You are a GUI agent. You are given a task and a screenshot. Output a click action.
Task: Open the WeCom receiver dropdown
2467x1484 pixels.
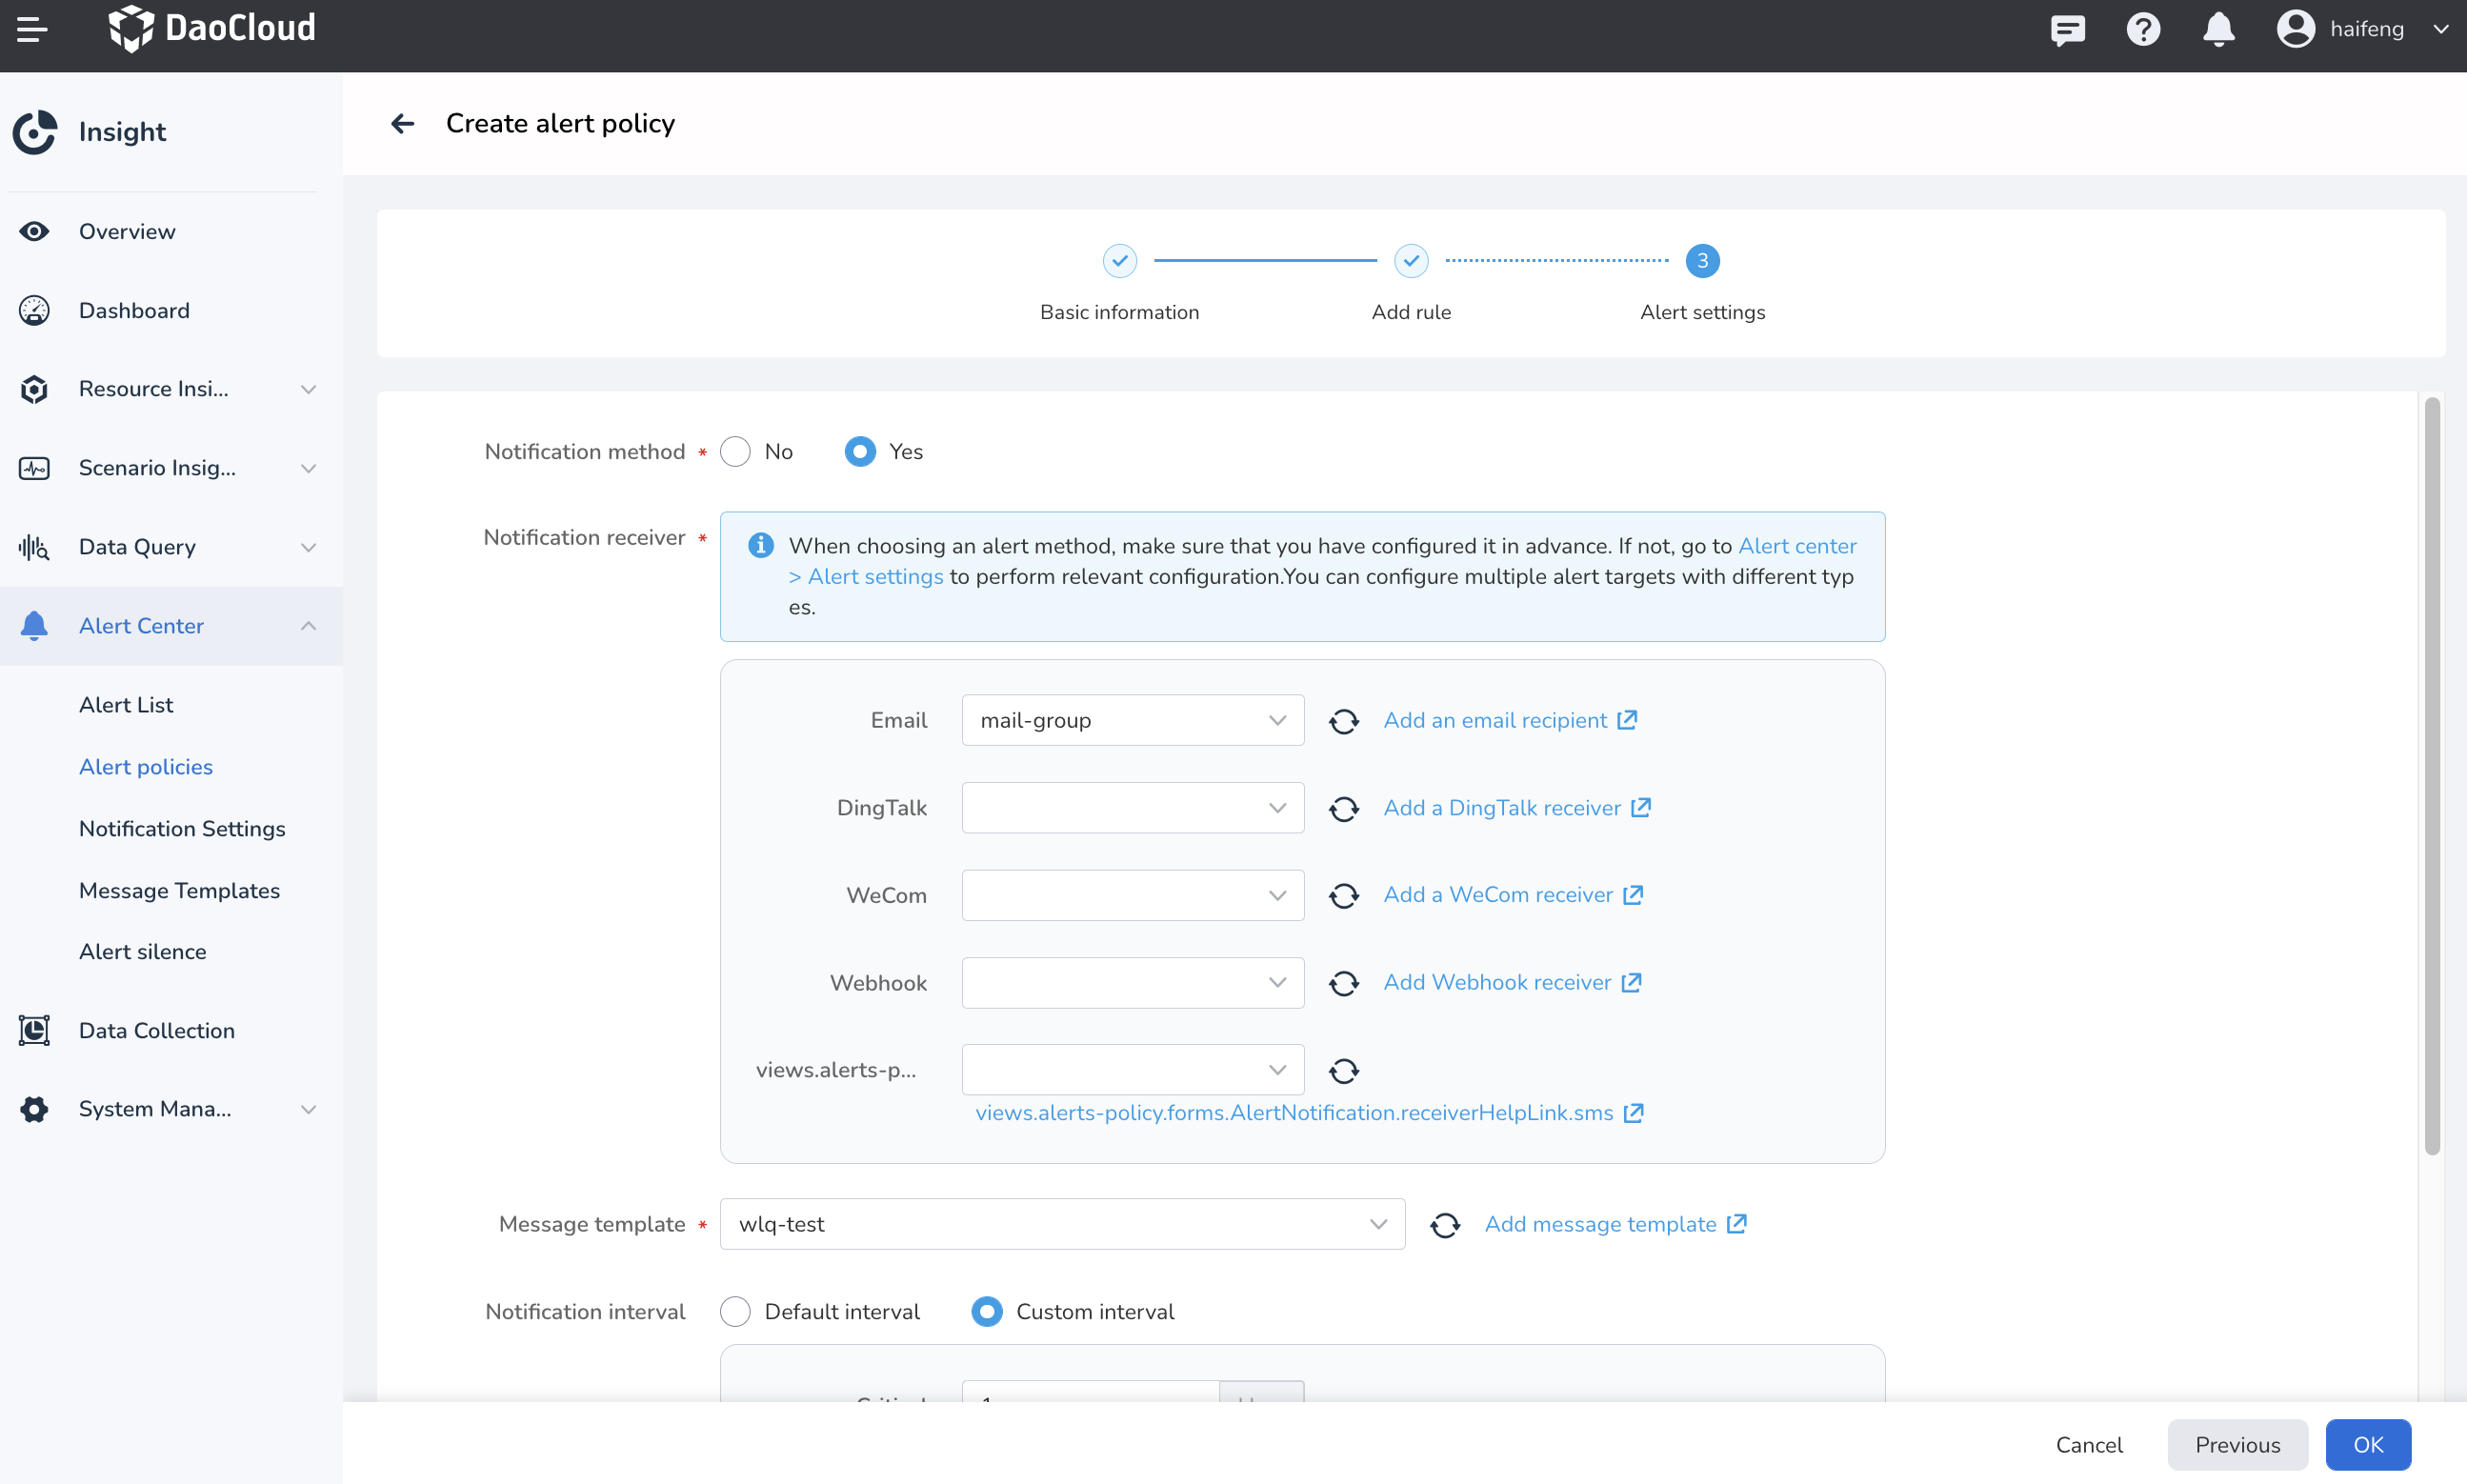(1132, 895)
